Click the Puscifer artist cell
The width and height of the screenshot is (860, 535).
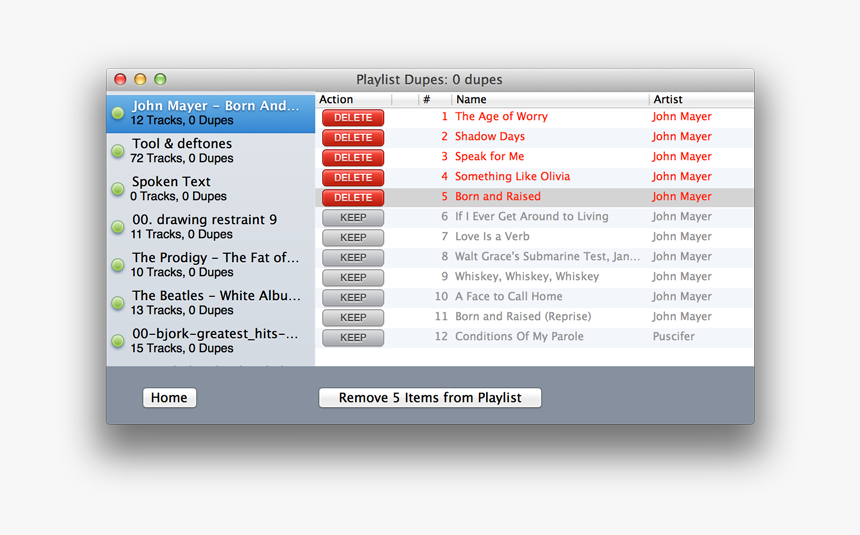click(x=674, y=336)
